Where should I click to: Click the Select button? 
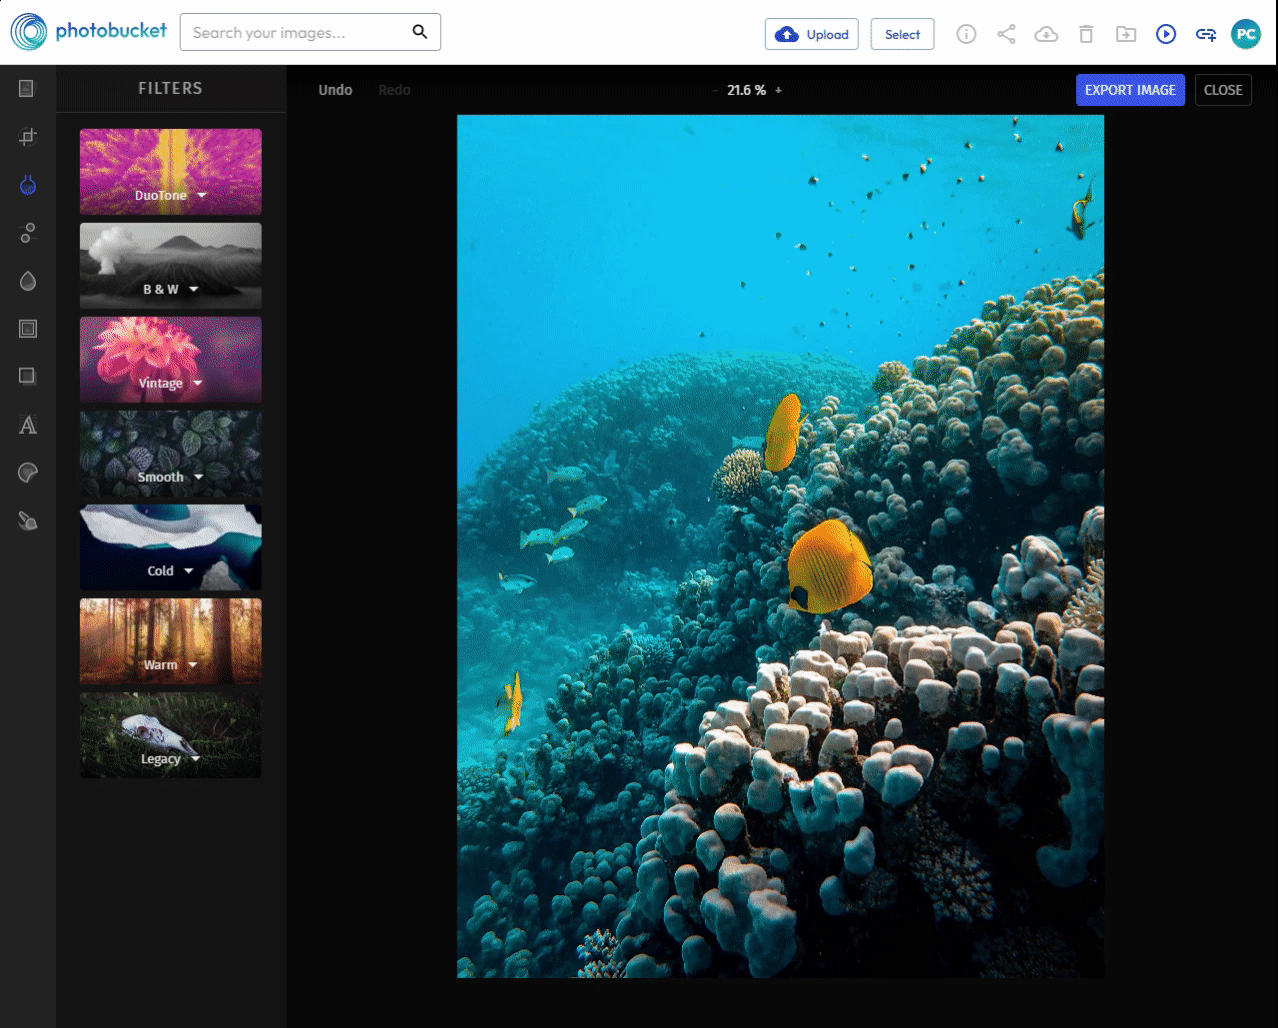(902, 34)
